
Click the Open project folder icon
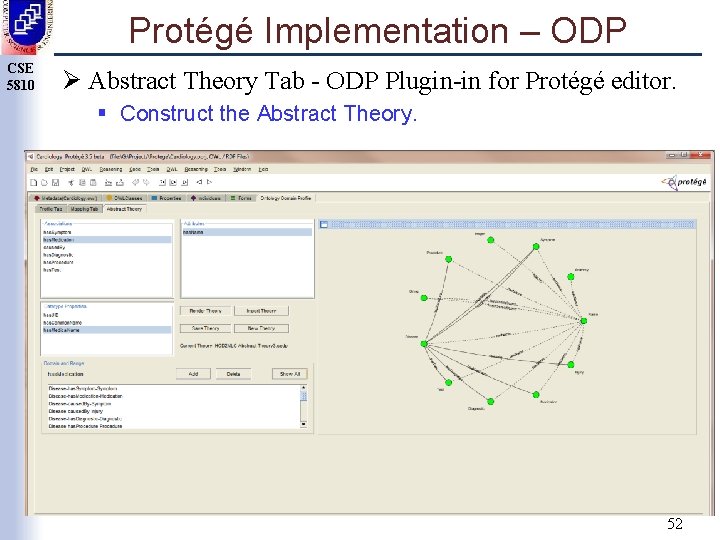(44, 183)
